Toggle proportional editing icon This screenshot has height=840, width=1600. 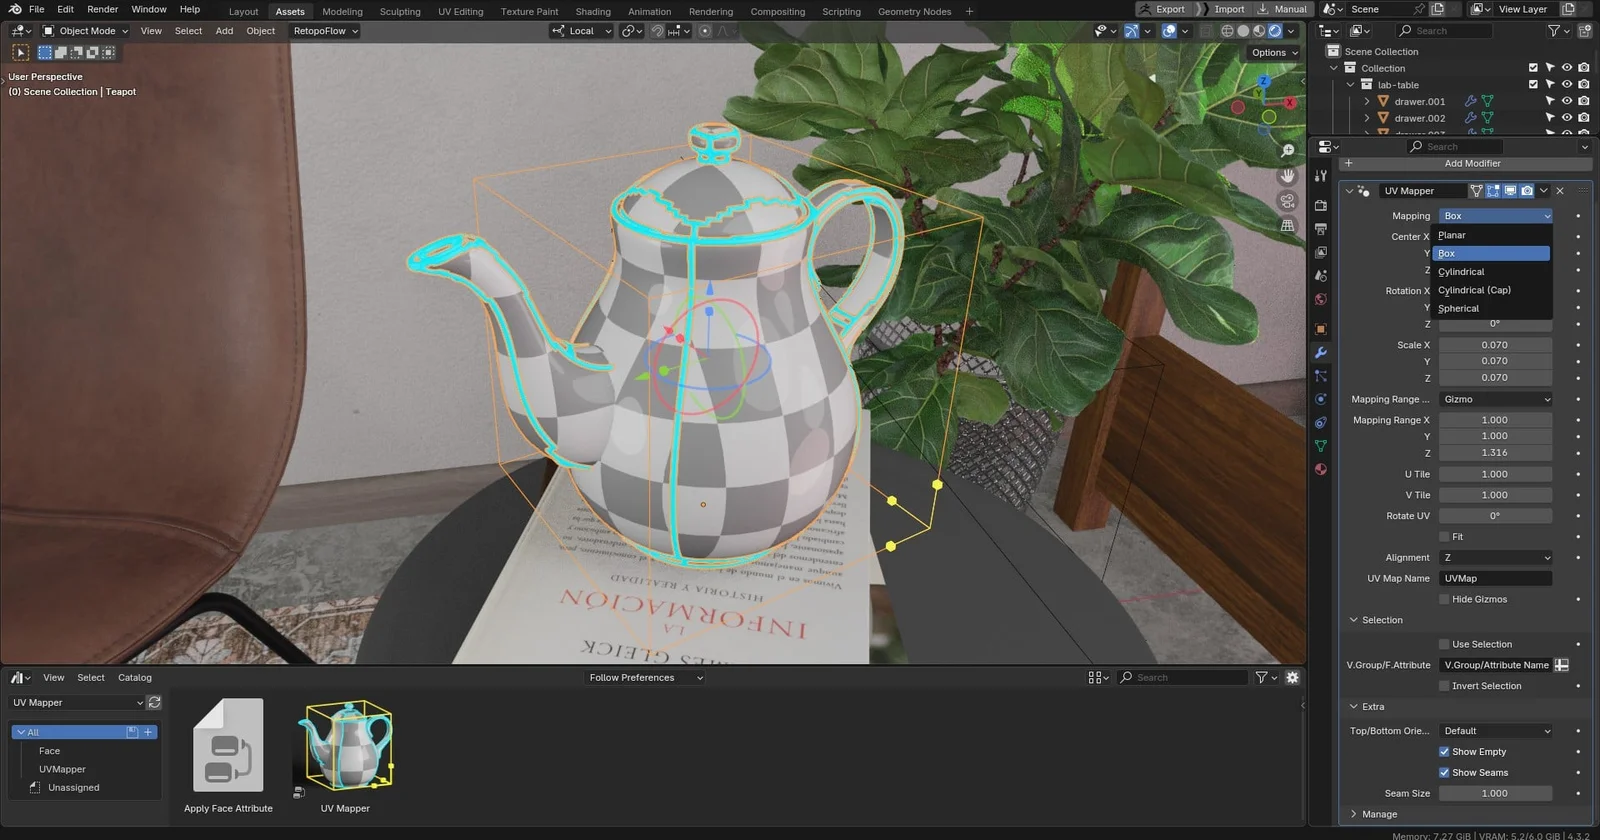click(705, 31)
